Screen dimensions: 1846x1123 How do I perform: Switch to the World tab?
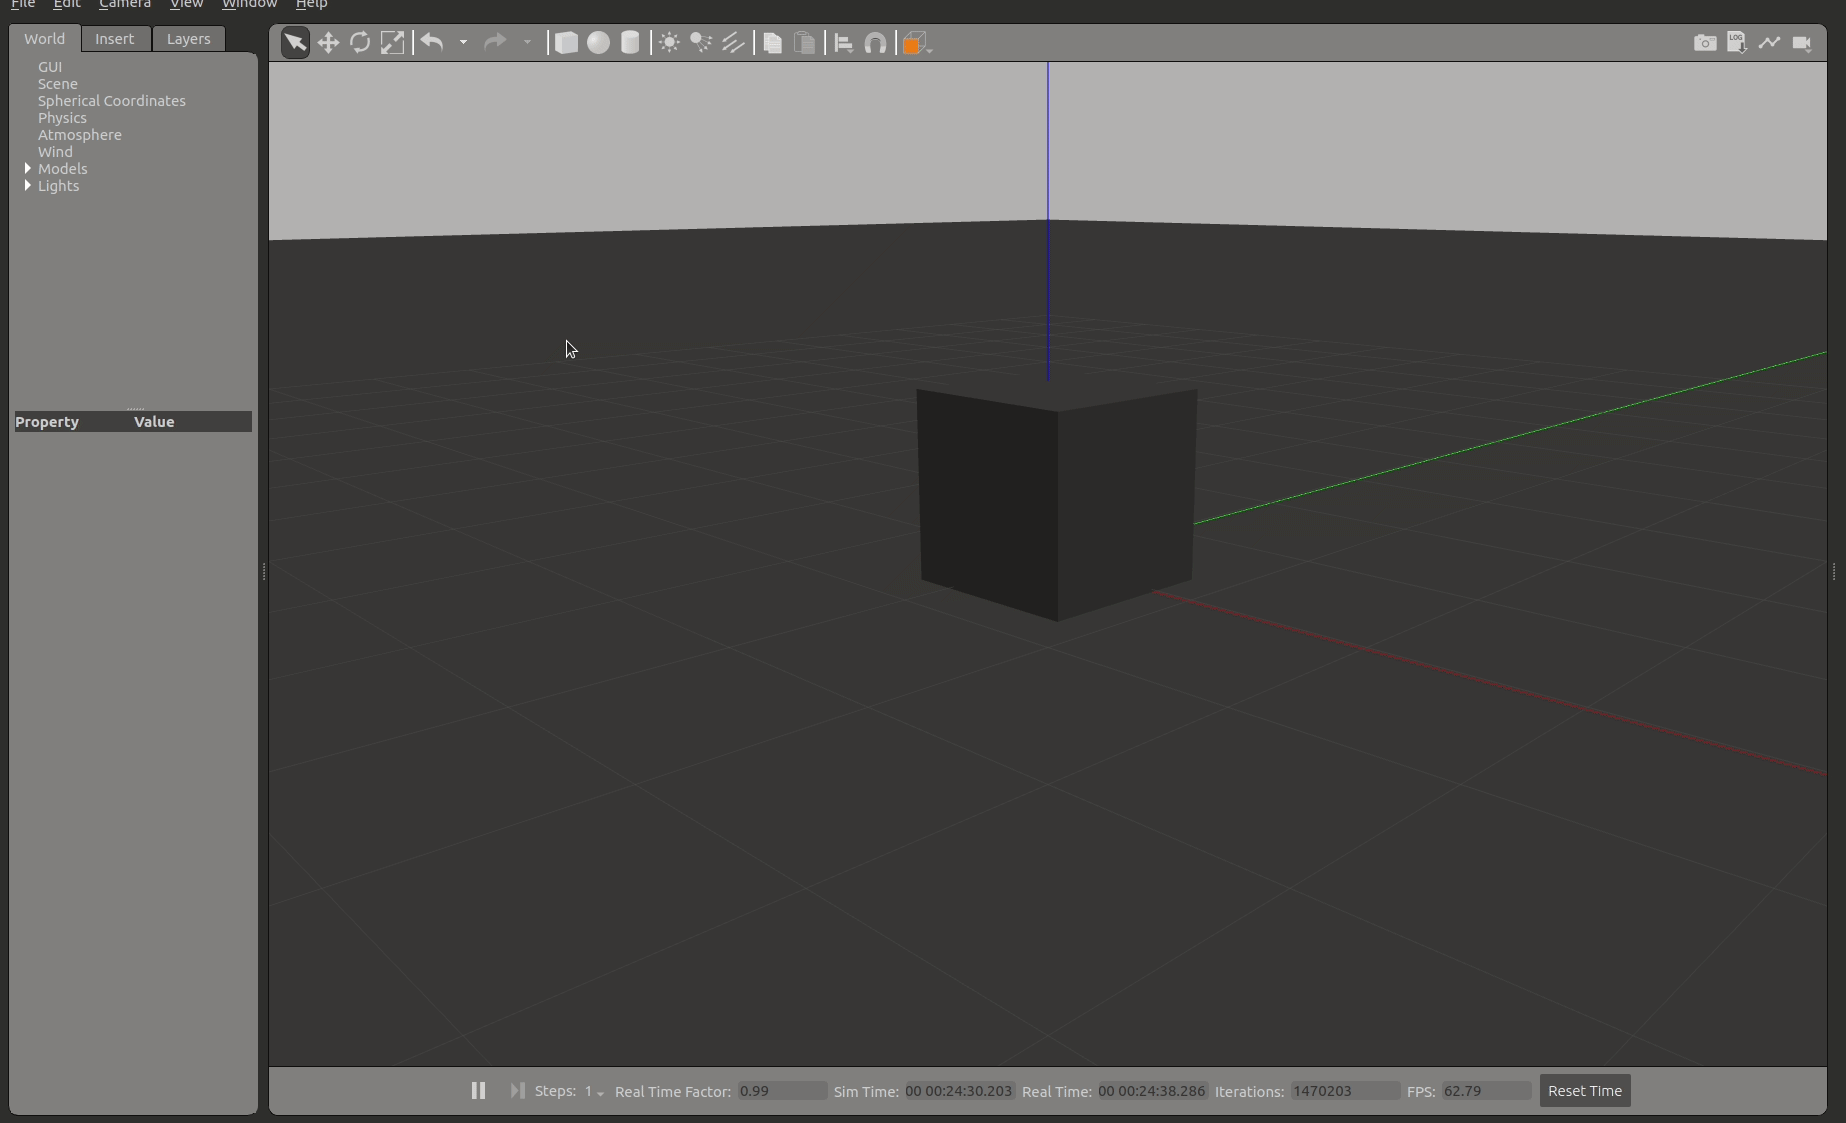click(x=44, y=38)
